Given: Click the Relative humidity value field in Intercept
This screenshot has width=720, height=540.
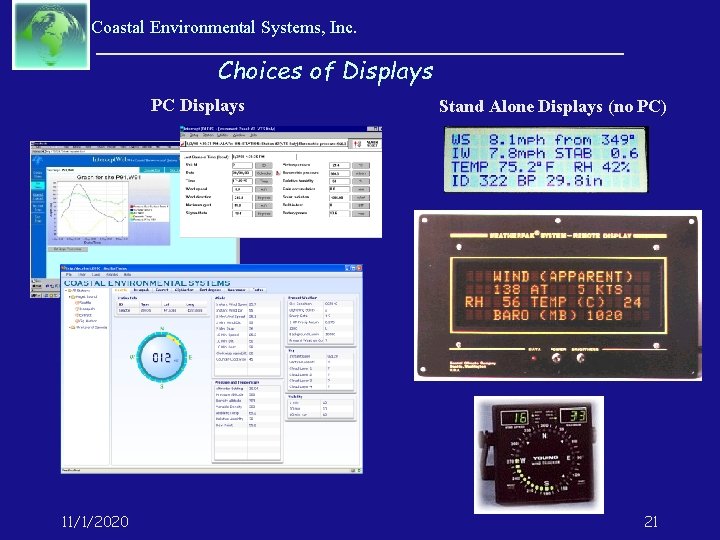Looking at the screenshot, I should 339,181.
